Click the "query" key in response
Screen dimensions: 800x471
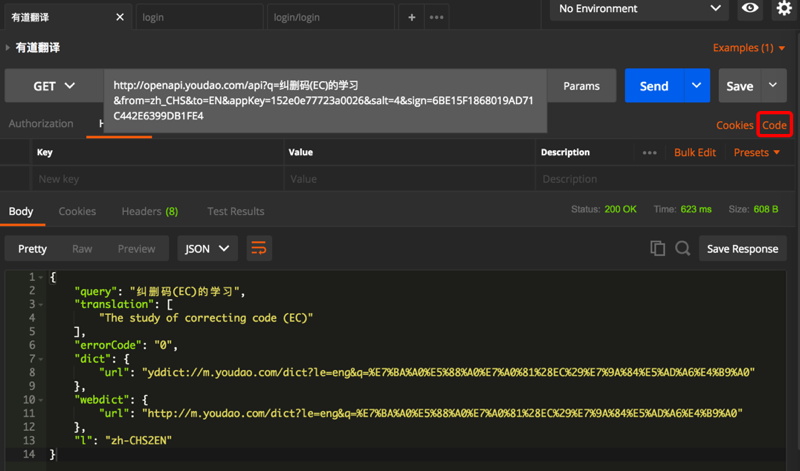pos(95,291)
